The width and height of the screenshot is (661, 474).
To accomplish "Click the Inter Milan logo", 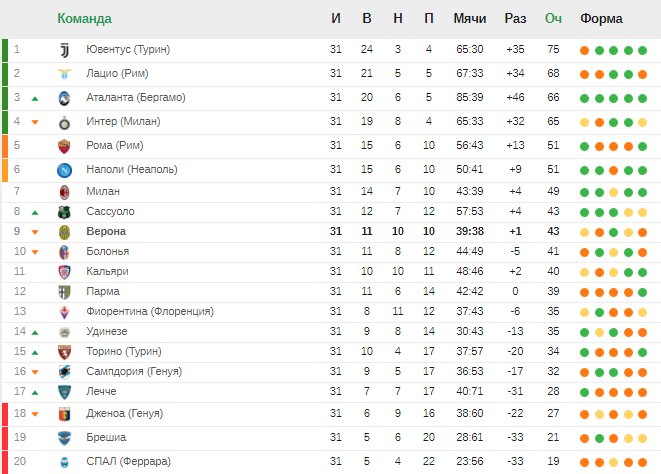I will [x=64, y=122].
